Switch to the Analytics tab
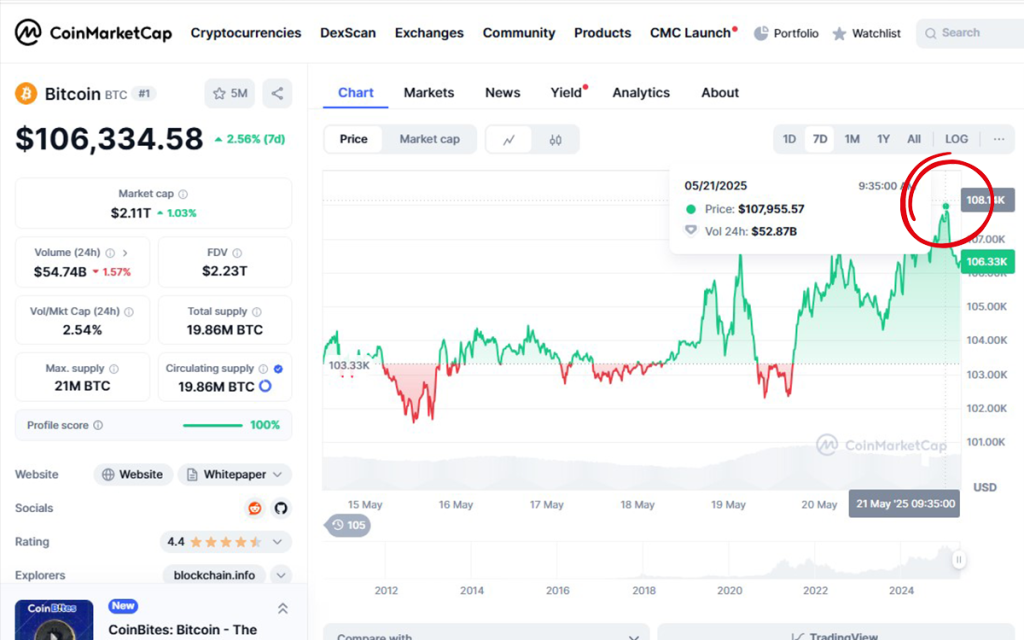The height and width of the screenshot is (640, 1024). tap(641, 93)
